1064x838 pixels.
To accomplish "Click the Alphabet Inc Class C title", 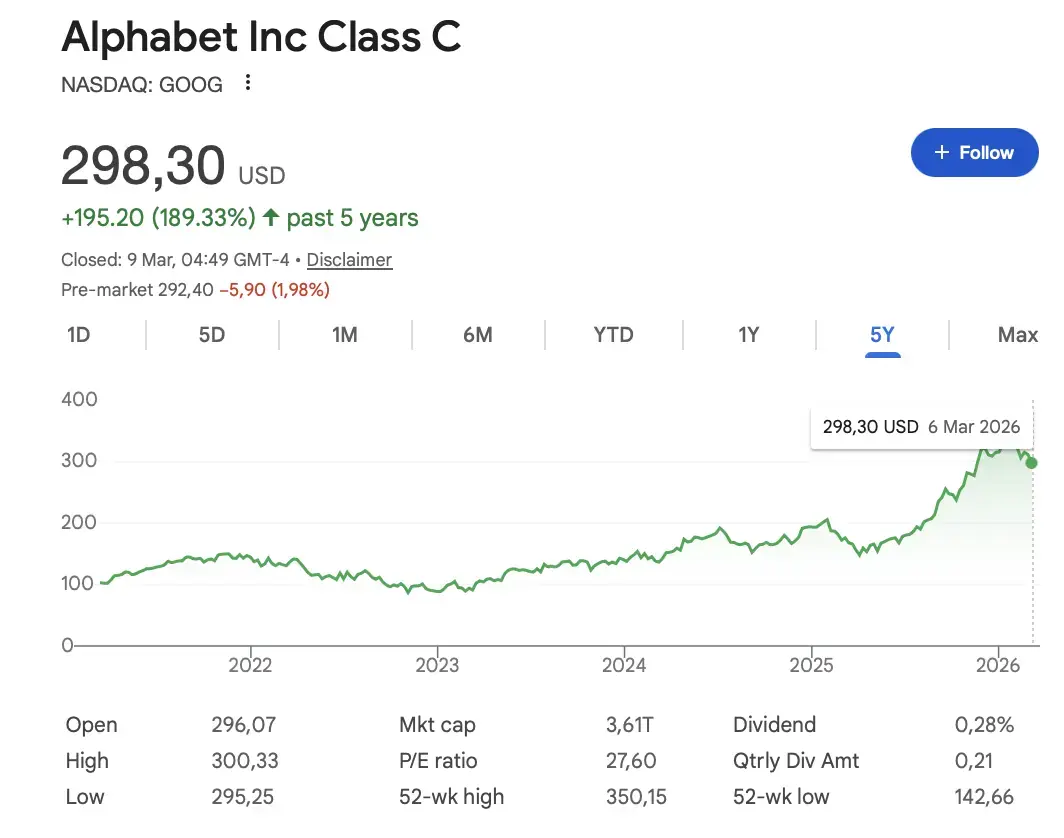I will click(x=261, y=37).
